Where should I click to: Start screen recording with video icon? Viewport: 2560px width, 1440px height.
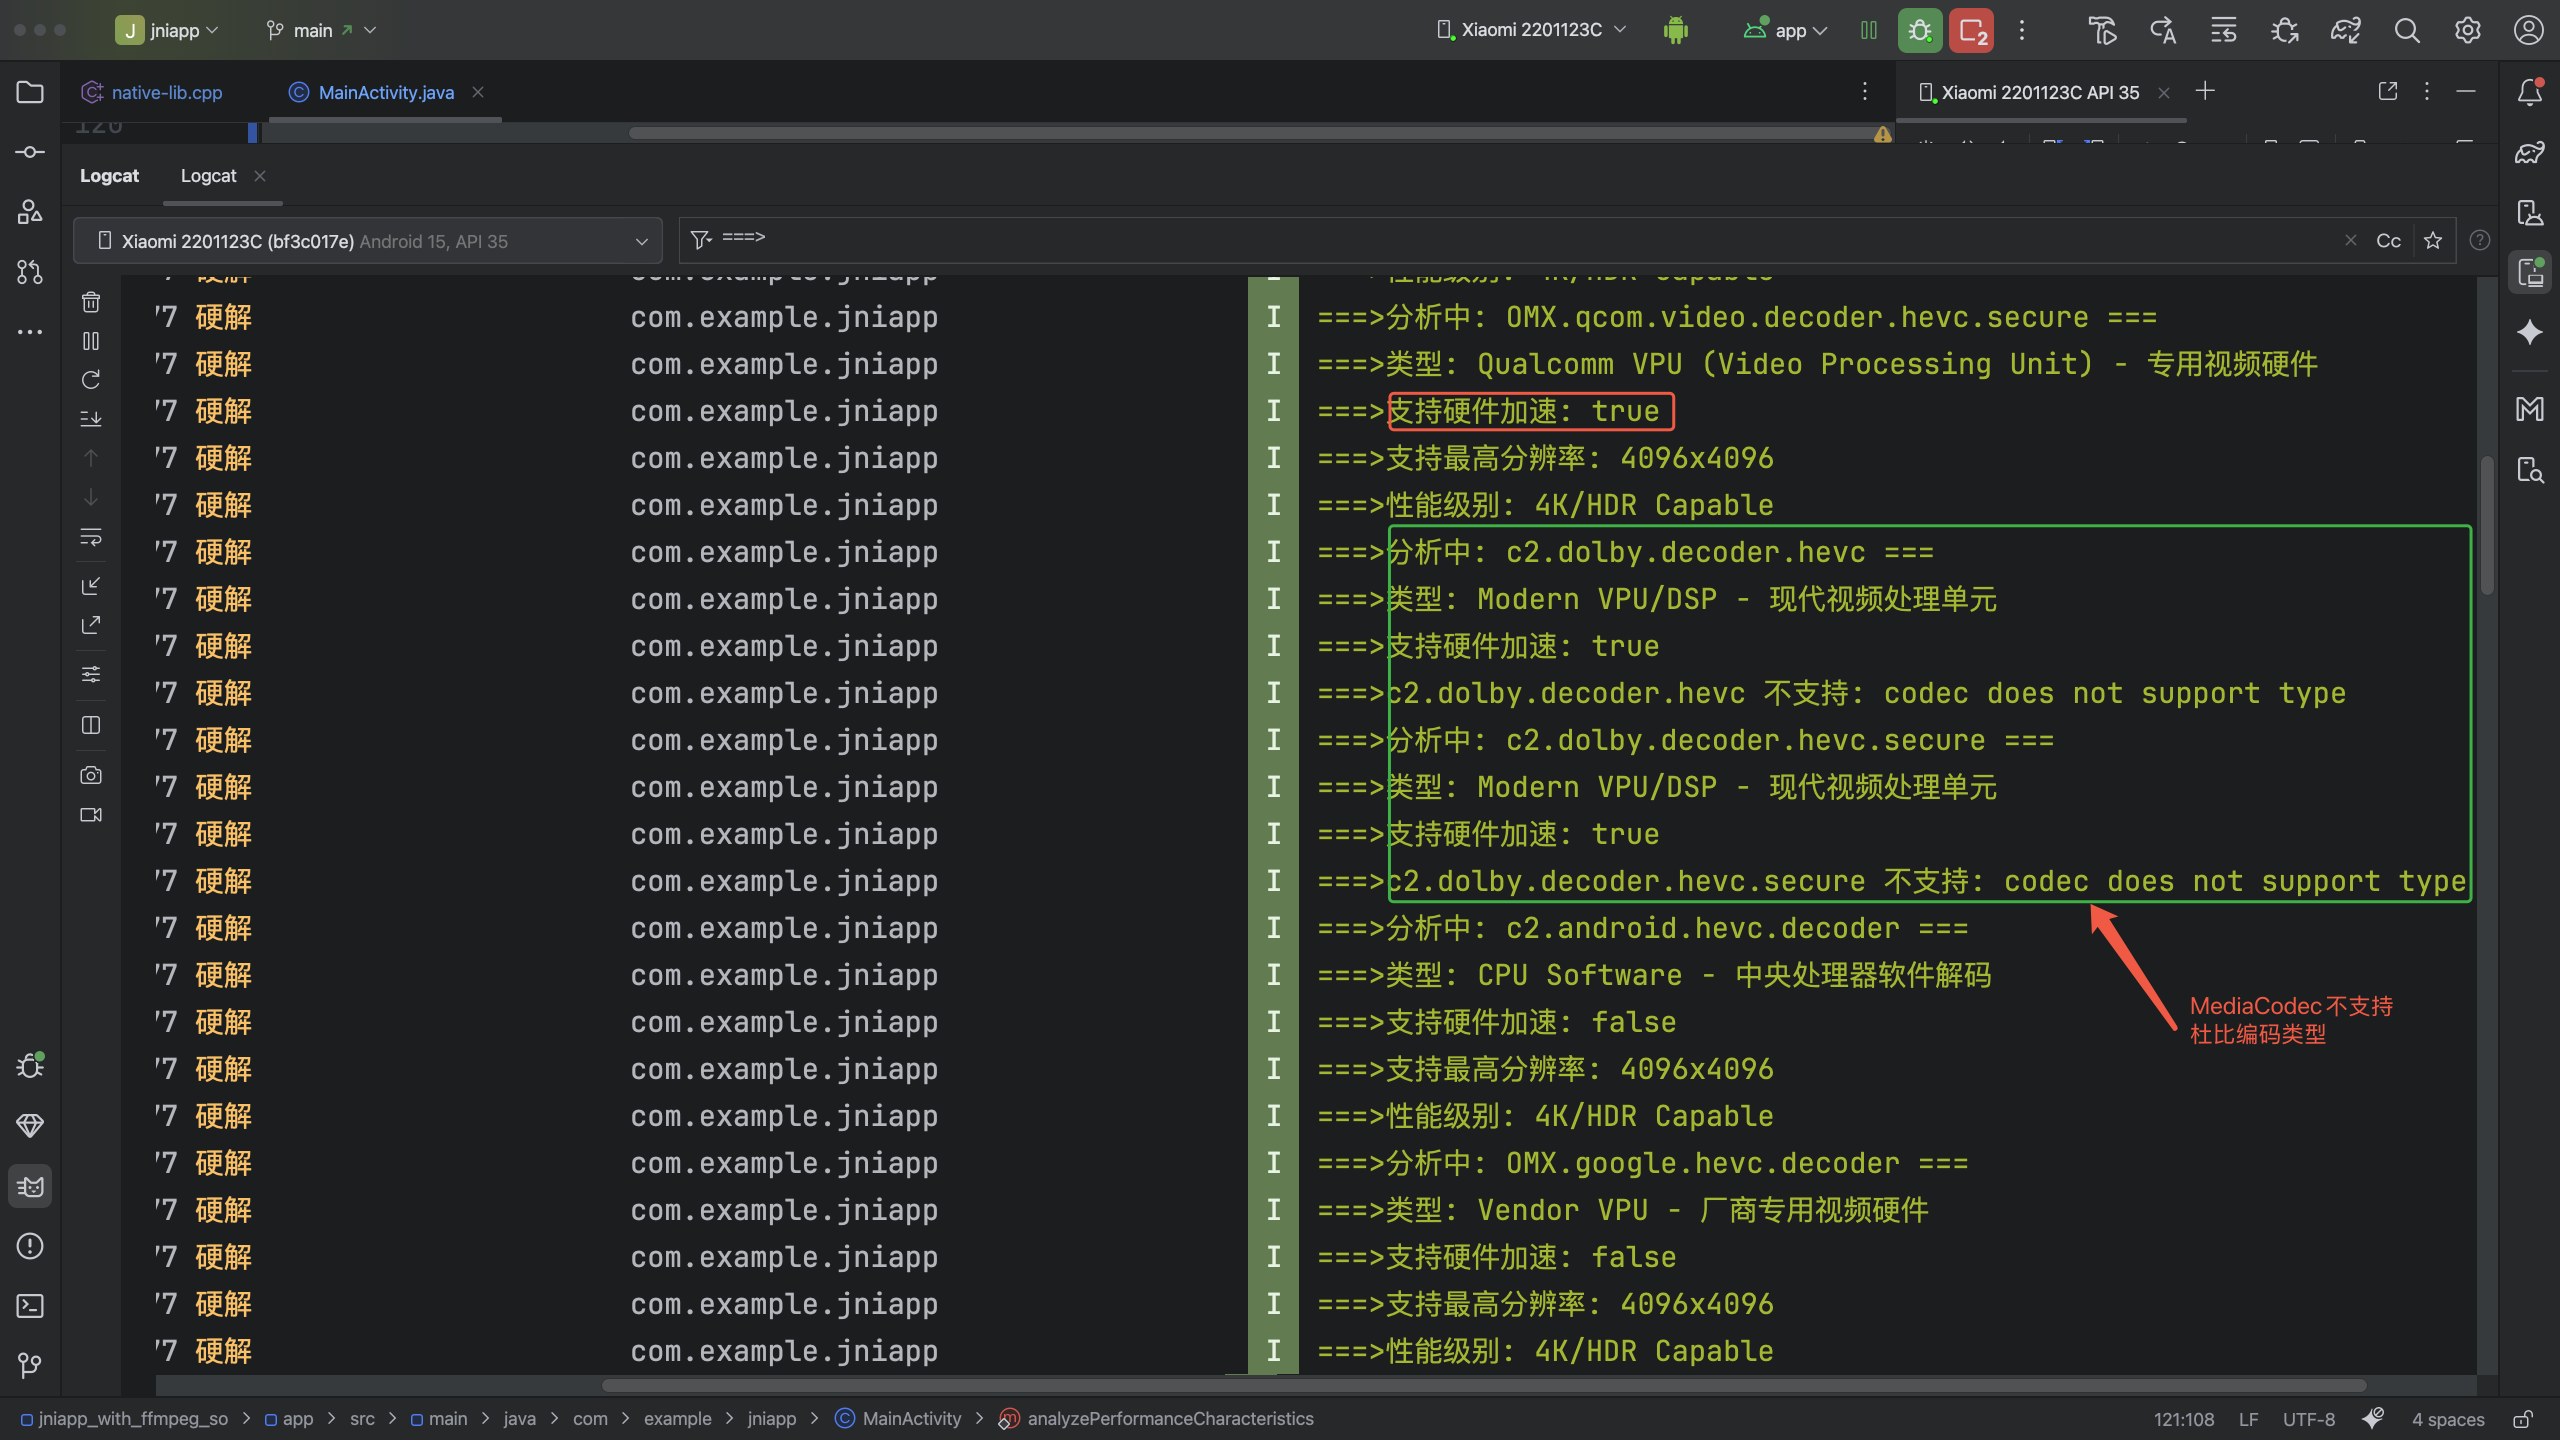coord(91,815)
